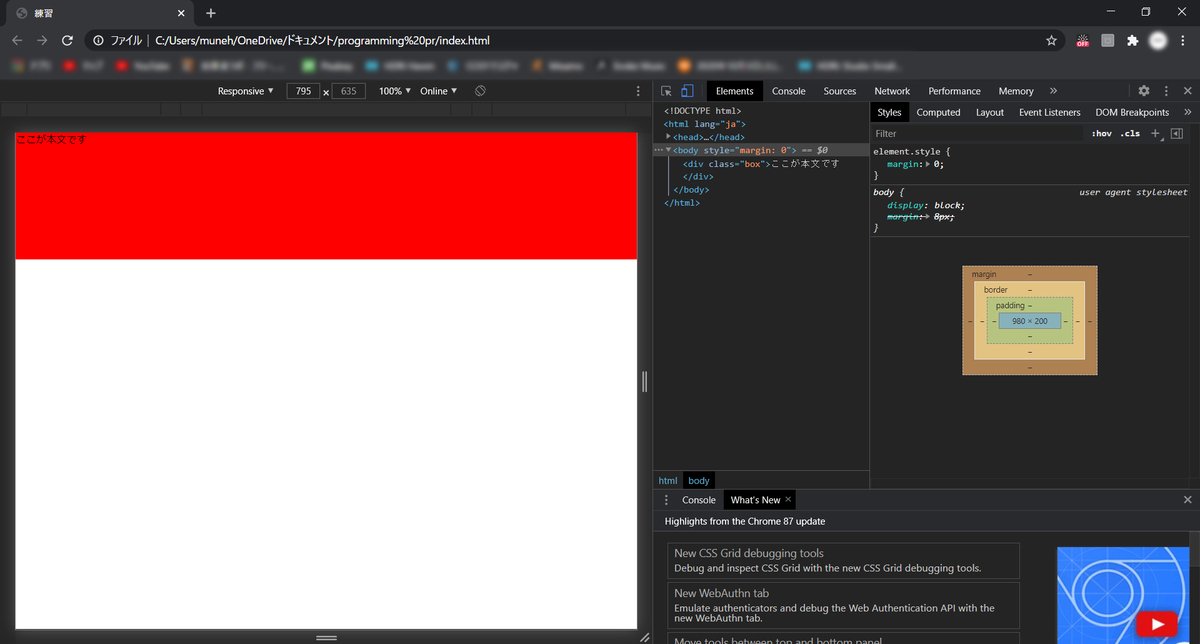Image resolution: width=1200 pixels, height=644 pixels.
Task: Open the Responsive device dropdown
Action: [x=246, y=91]
